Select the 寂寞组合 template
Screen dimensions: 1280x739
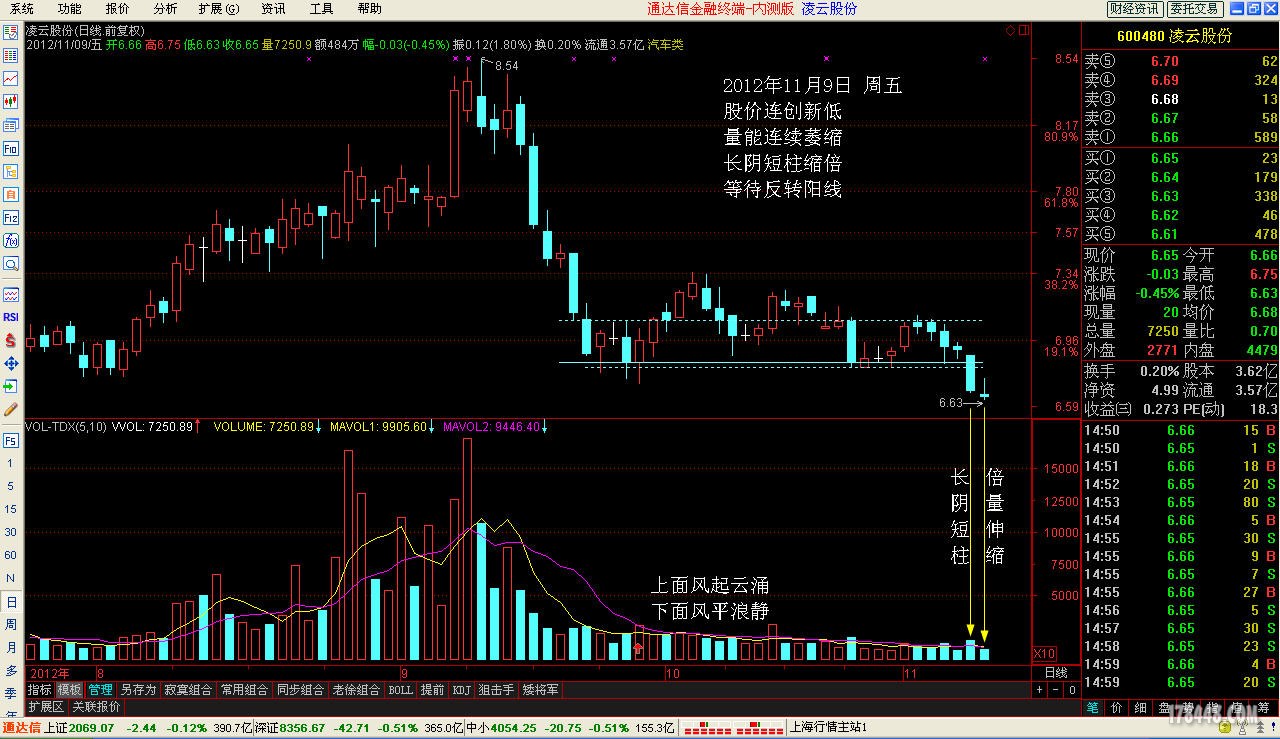pos(188,690)
